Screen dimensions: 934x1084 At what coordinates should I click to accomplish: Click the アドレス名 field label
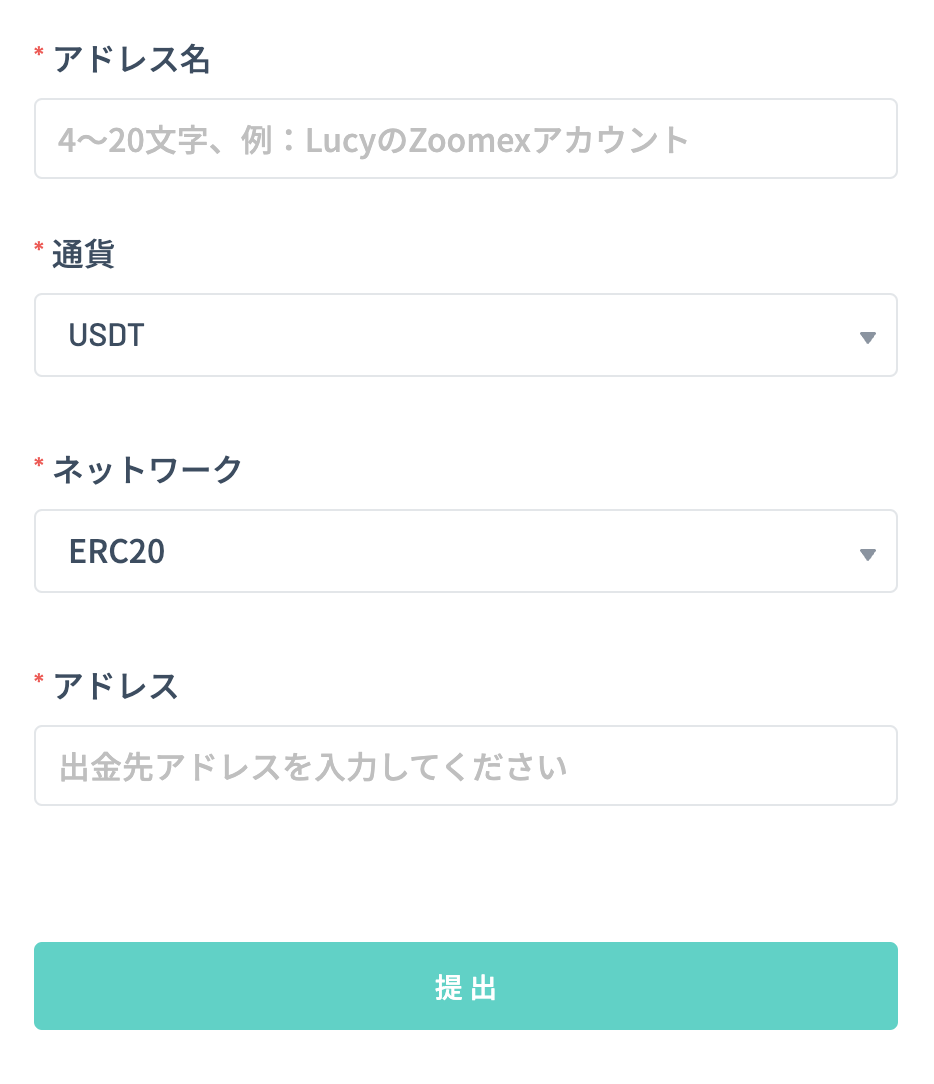click(131, 59)
